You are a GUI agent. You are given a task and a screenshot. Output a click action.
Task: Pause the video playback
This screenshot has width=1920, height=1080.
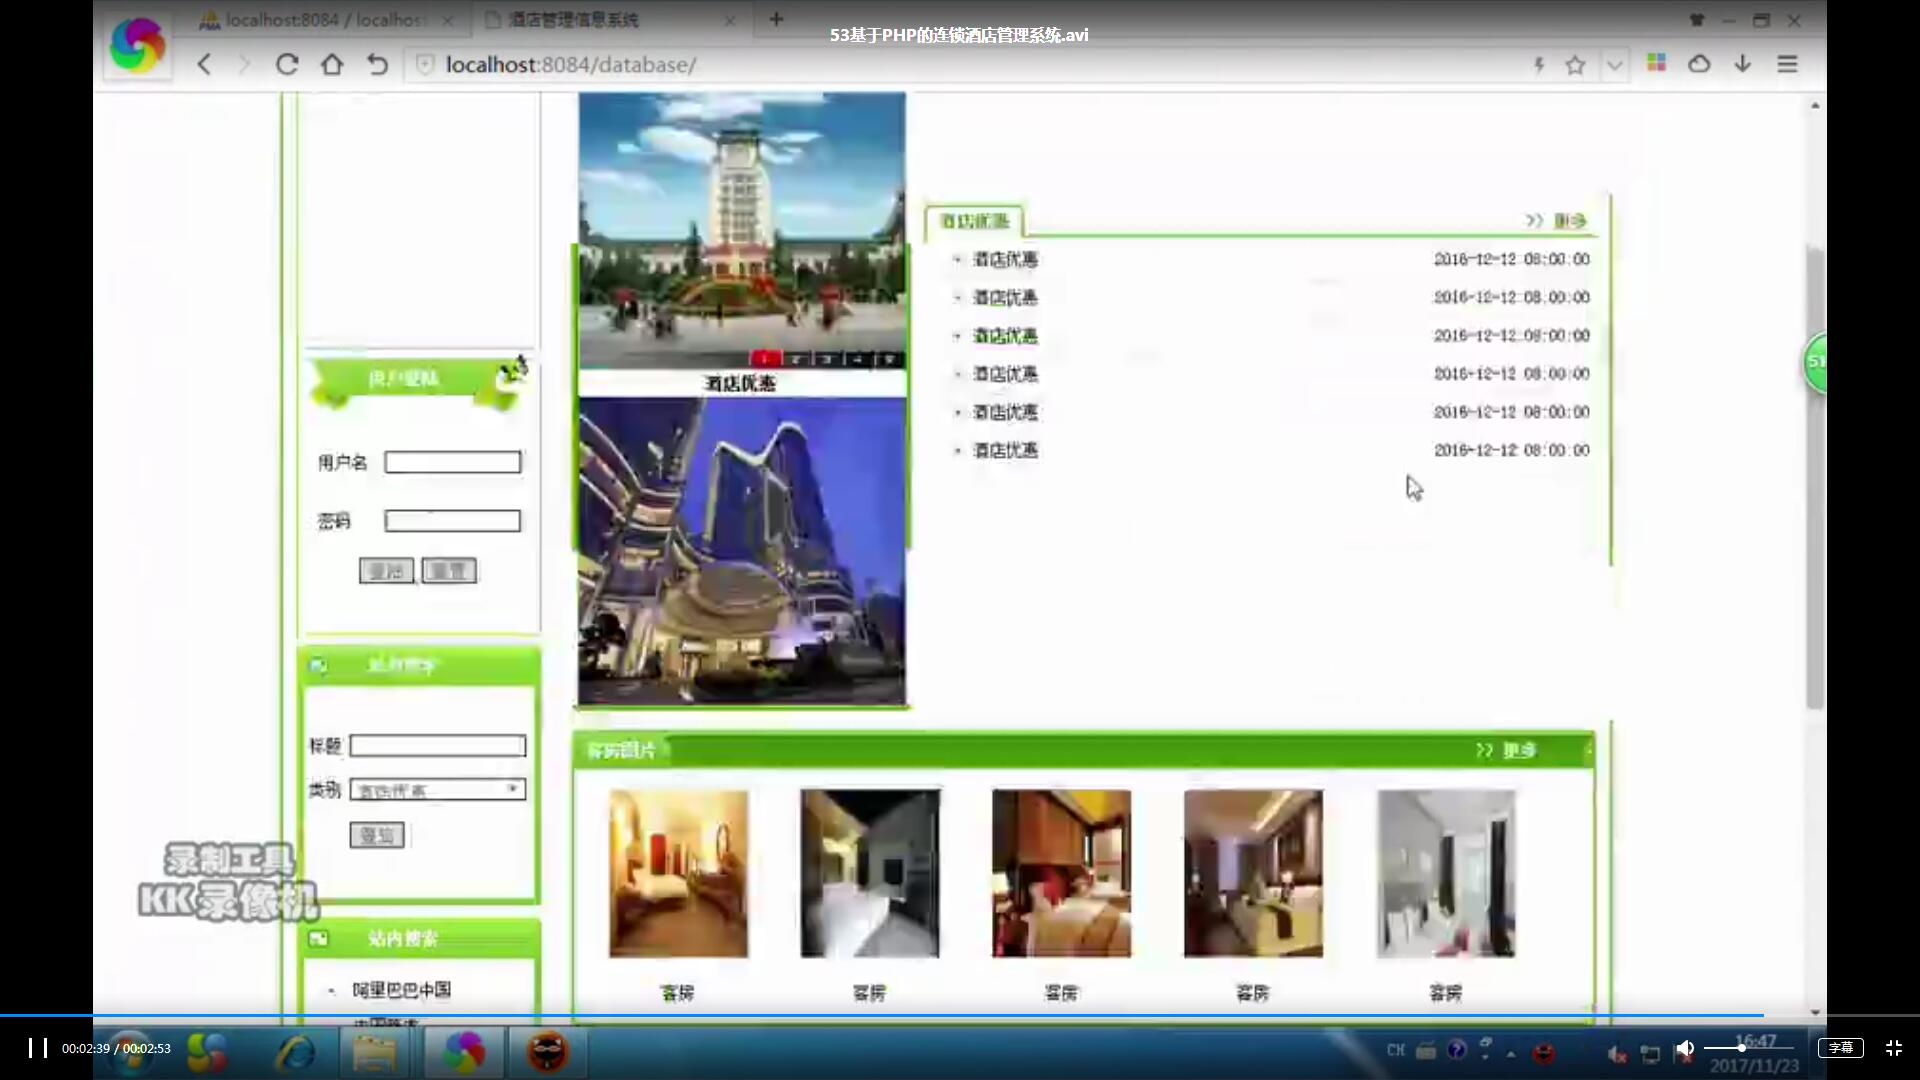click(x=38, y=1047)
